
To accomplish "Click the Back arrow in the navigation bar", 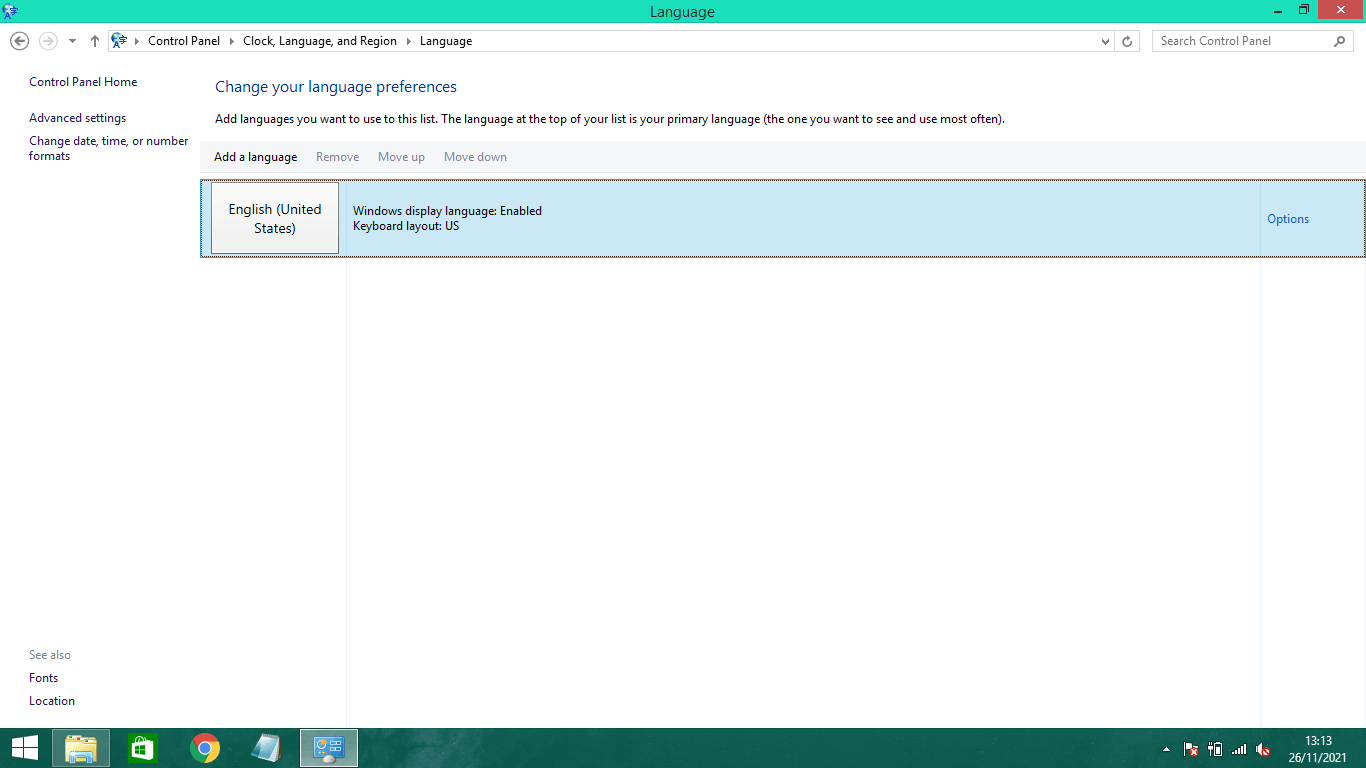I will point(19,41).
